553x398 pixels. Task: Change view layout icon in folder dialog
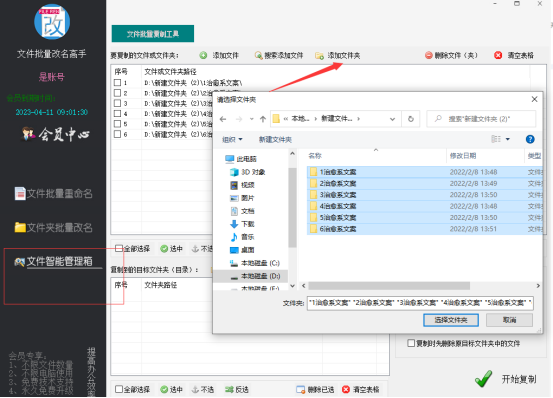(496, 139)
